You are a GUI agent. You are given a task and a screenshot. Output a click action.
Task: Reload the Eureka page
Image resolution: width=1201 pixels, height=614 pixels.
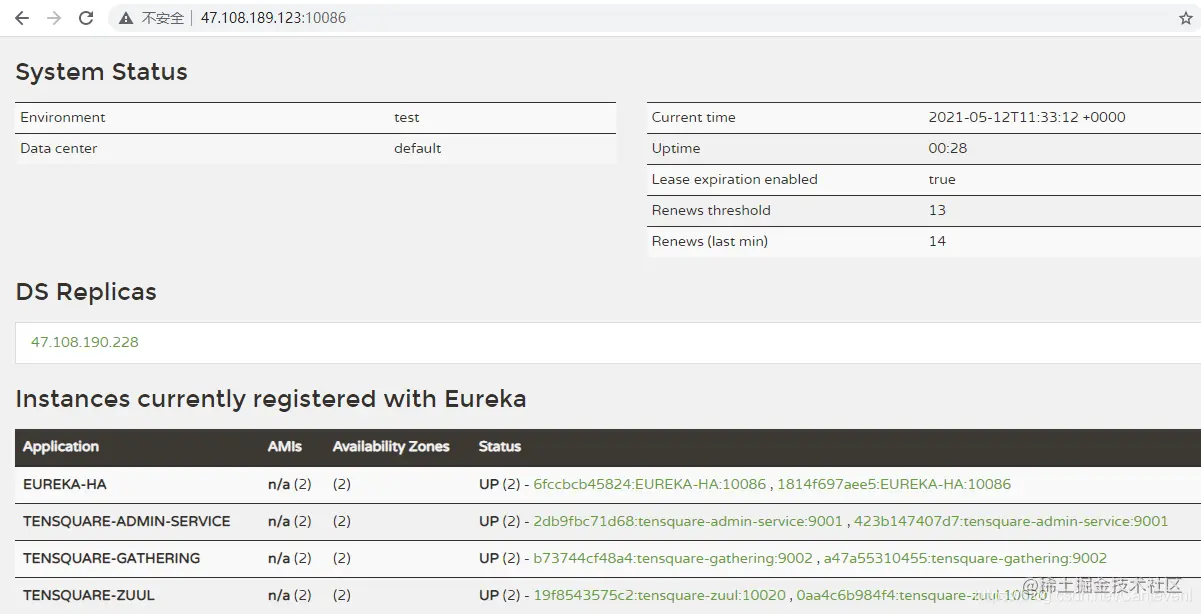point(86,18)
